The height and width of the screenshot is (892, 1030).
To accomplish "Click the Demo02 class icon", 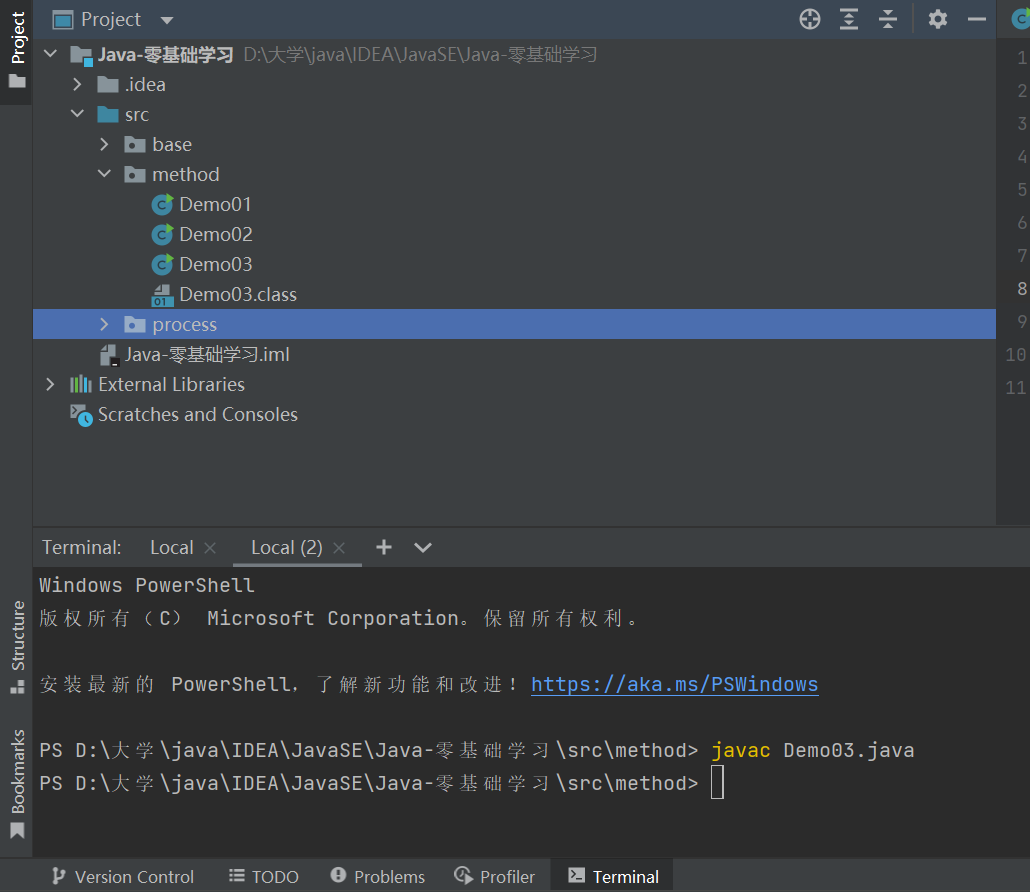I will pos(162,234).
